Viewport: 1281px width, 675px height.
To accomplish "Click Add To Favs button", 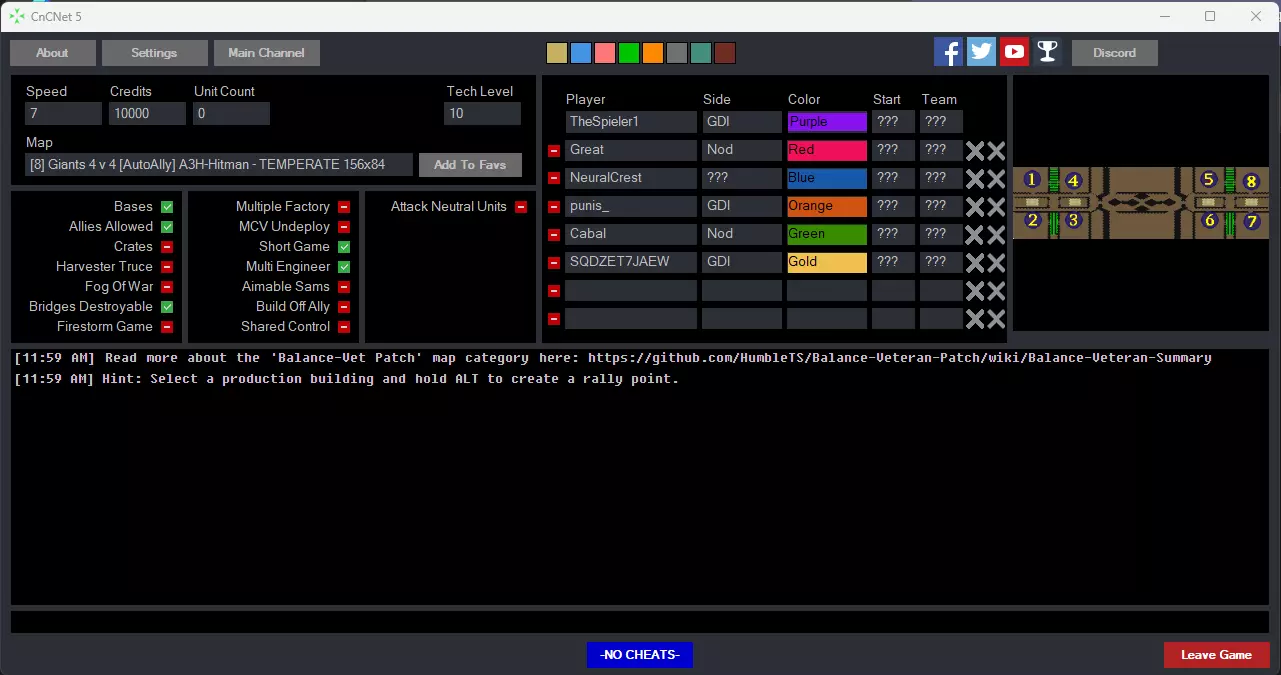I will 470,165.
